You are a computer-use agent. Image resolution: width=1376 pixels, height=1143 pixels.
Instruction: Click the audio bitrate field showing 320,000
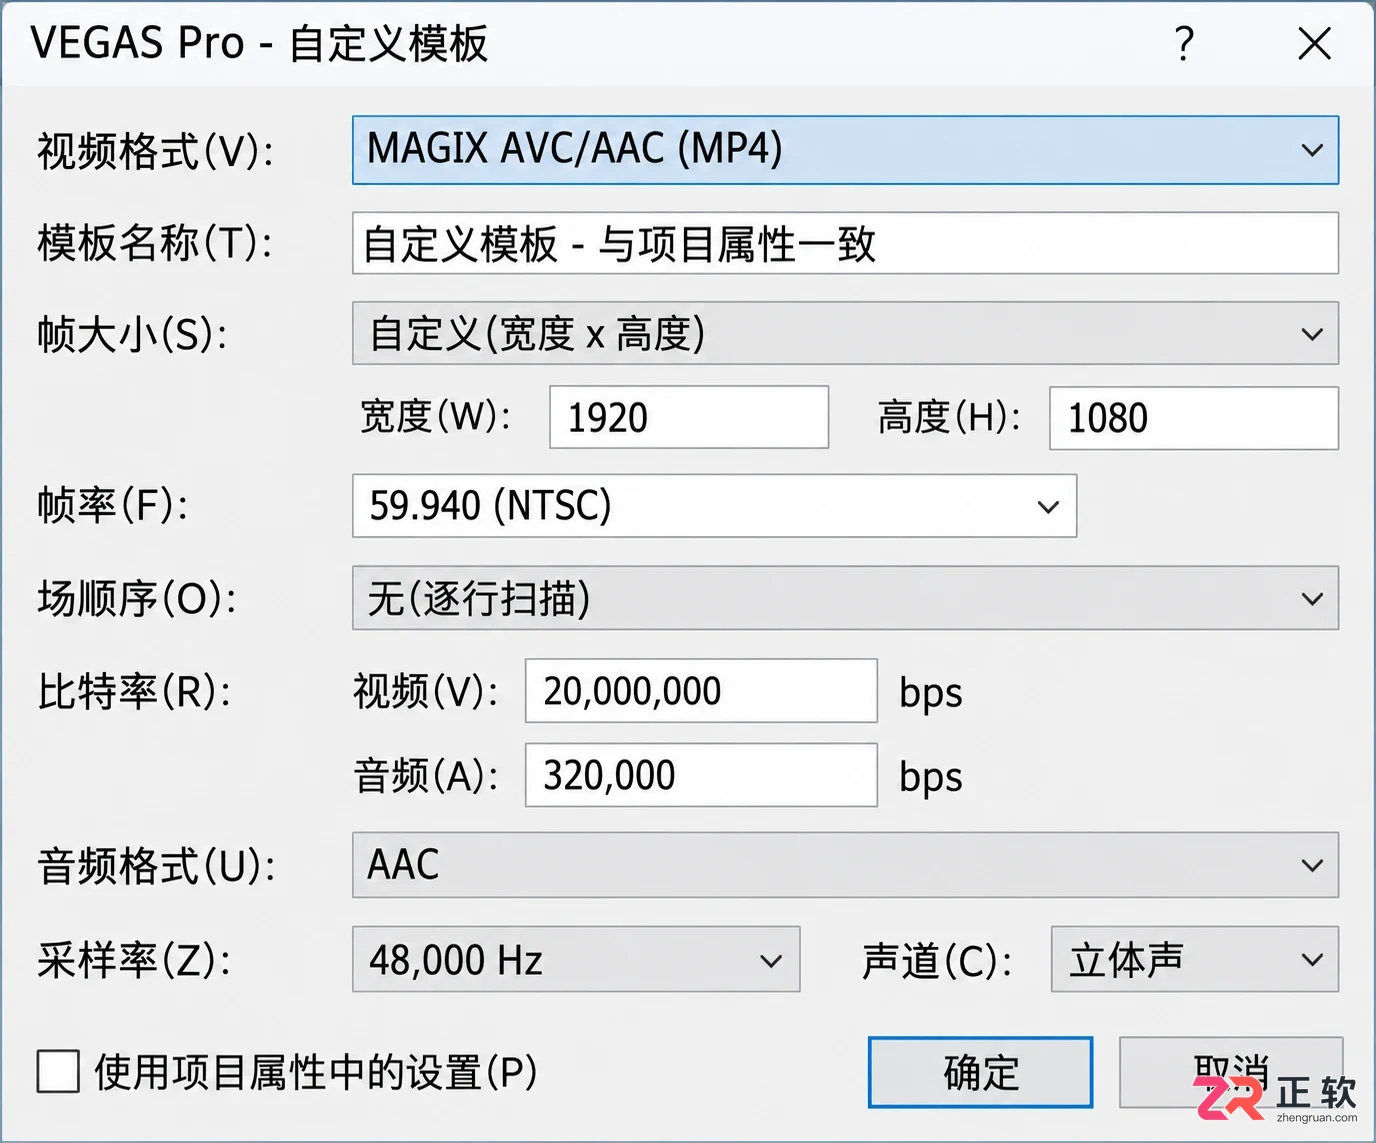point(701,774)
